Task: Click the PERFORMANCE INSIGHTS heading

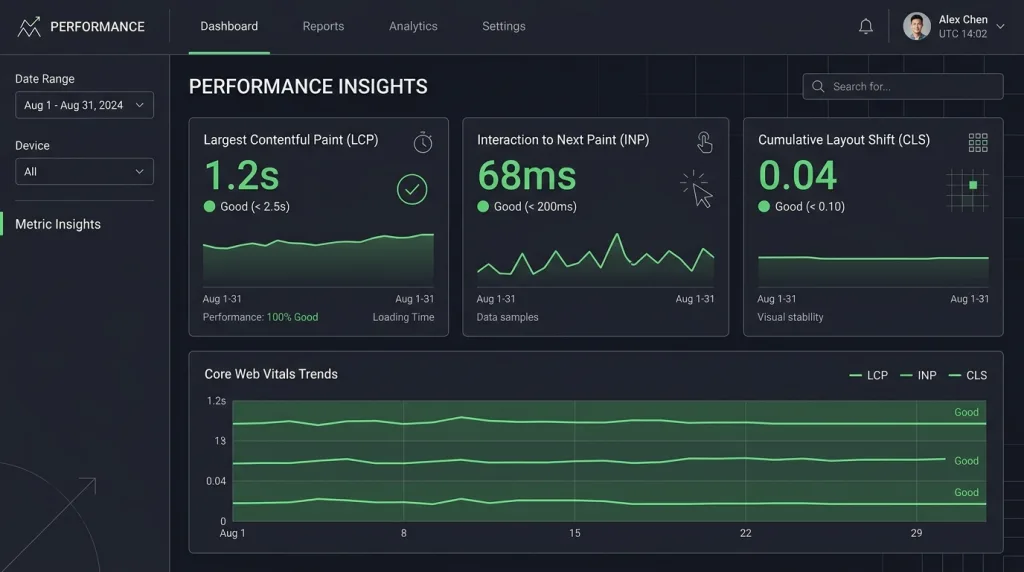Action: (308, 86)
